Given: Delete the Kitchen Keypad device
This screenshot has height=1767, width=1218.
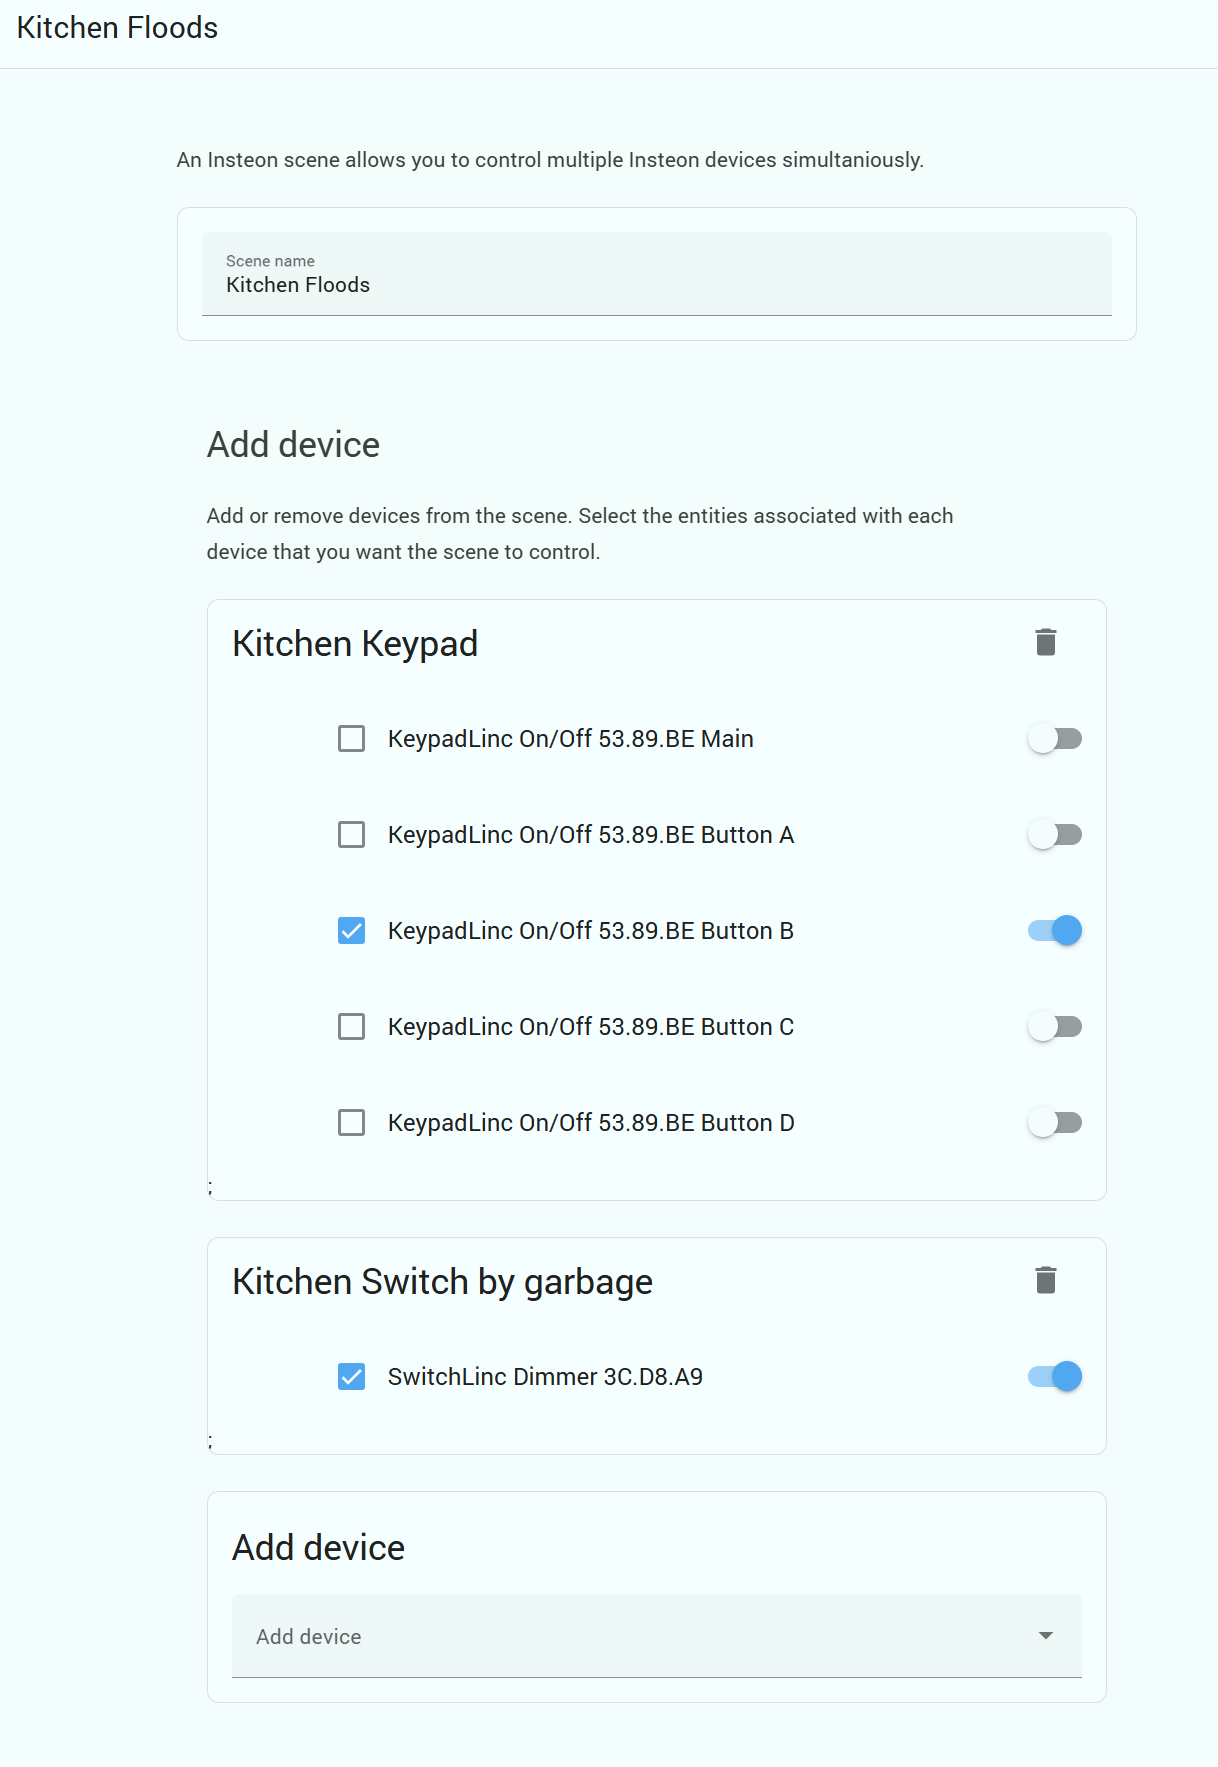Looking at the screenshot, I should [x=1046, y=642].
